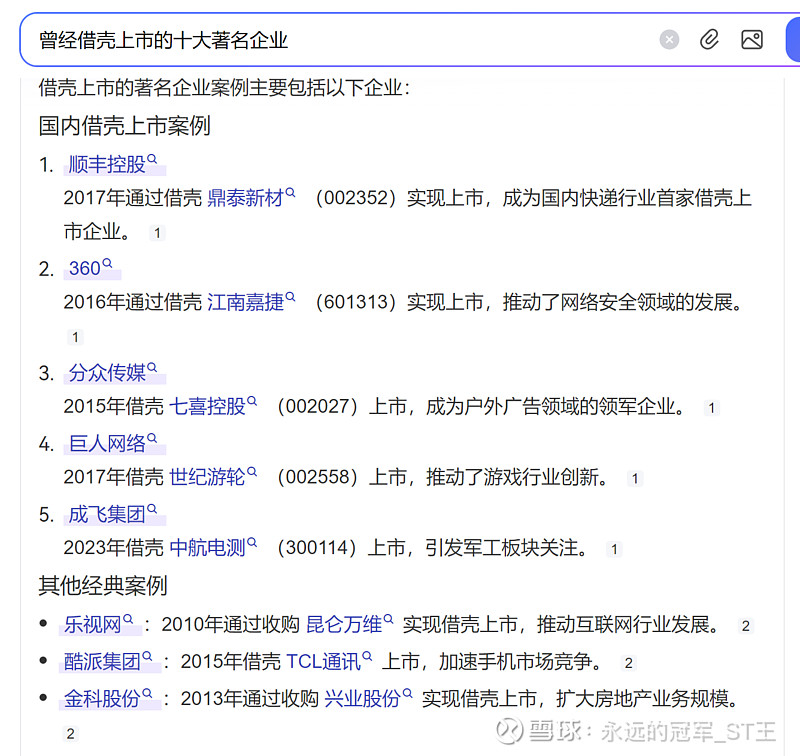Click the search icon beside 昆仑万维

click(x=388, y=619)
